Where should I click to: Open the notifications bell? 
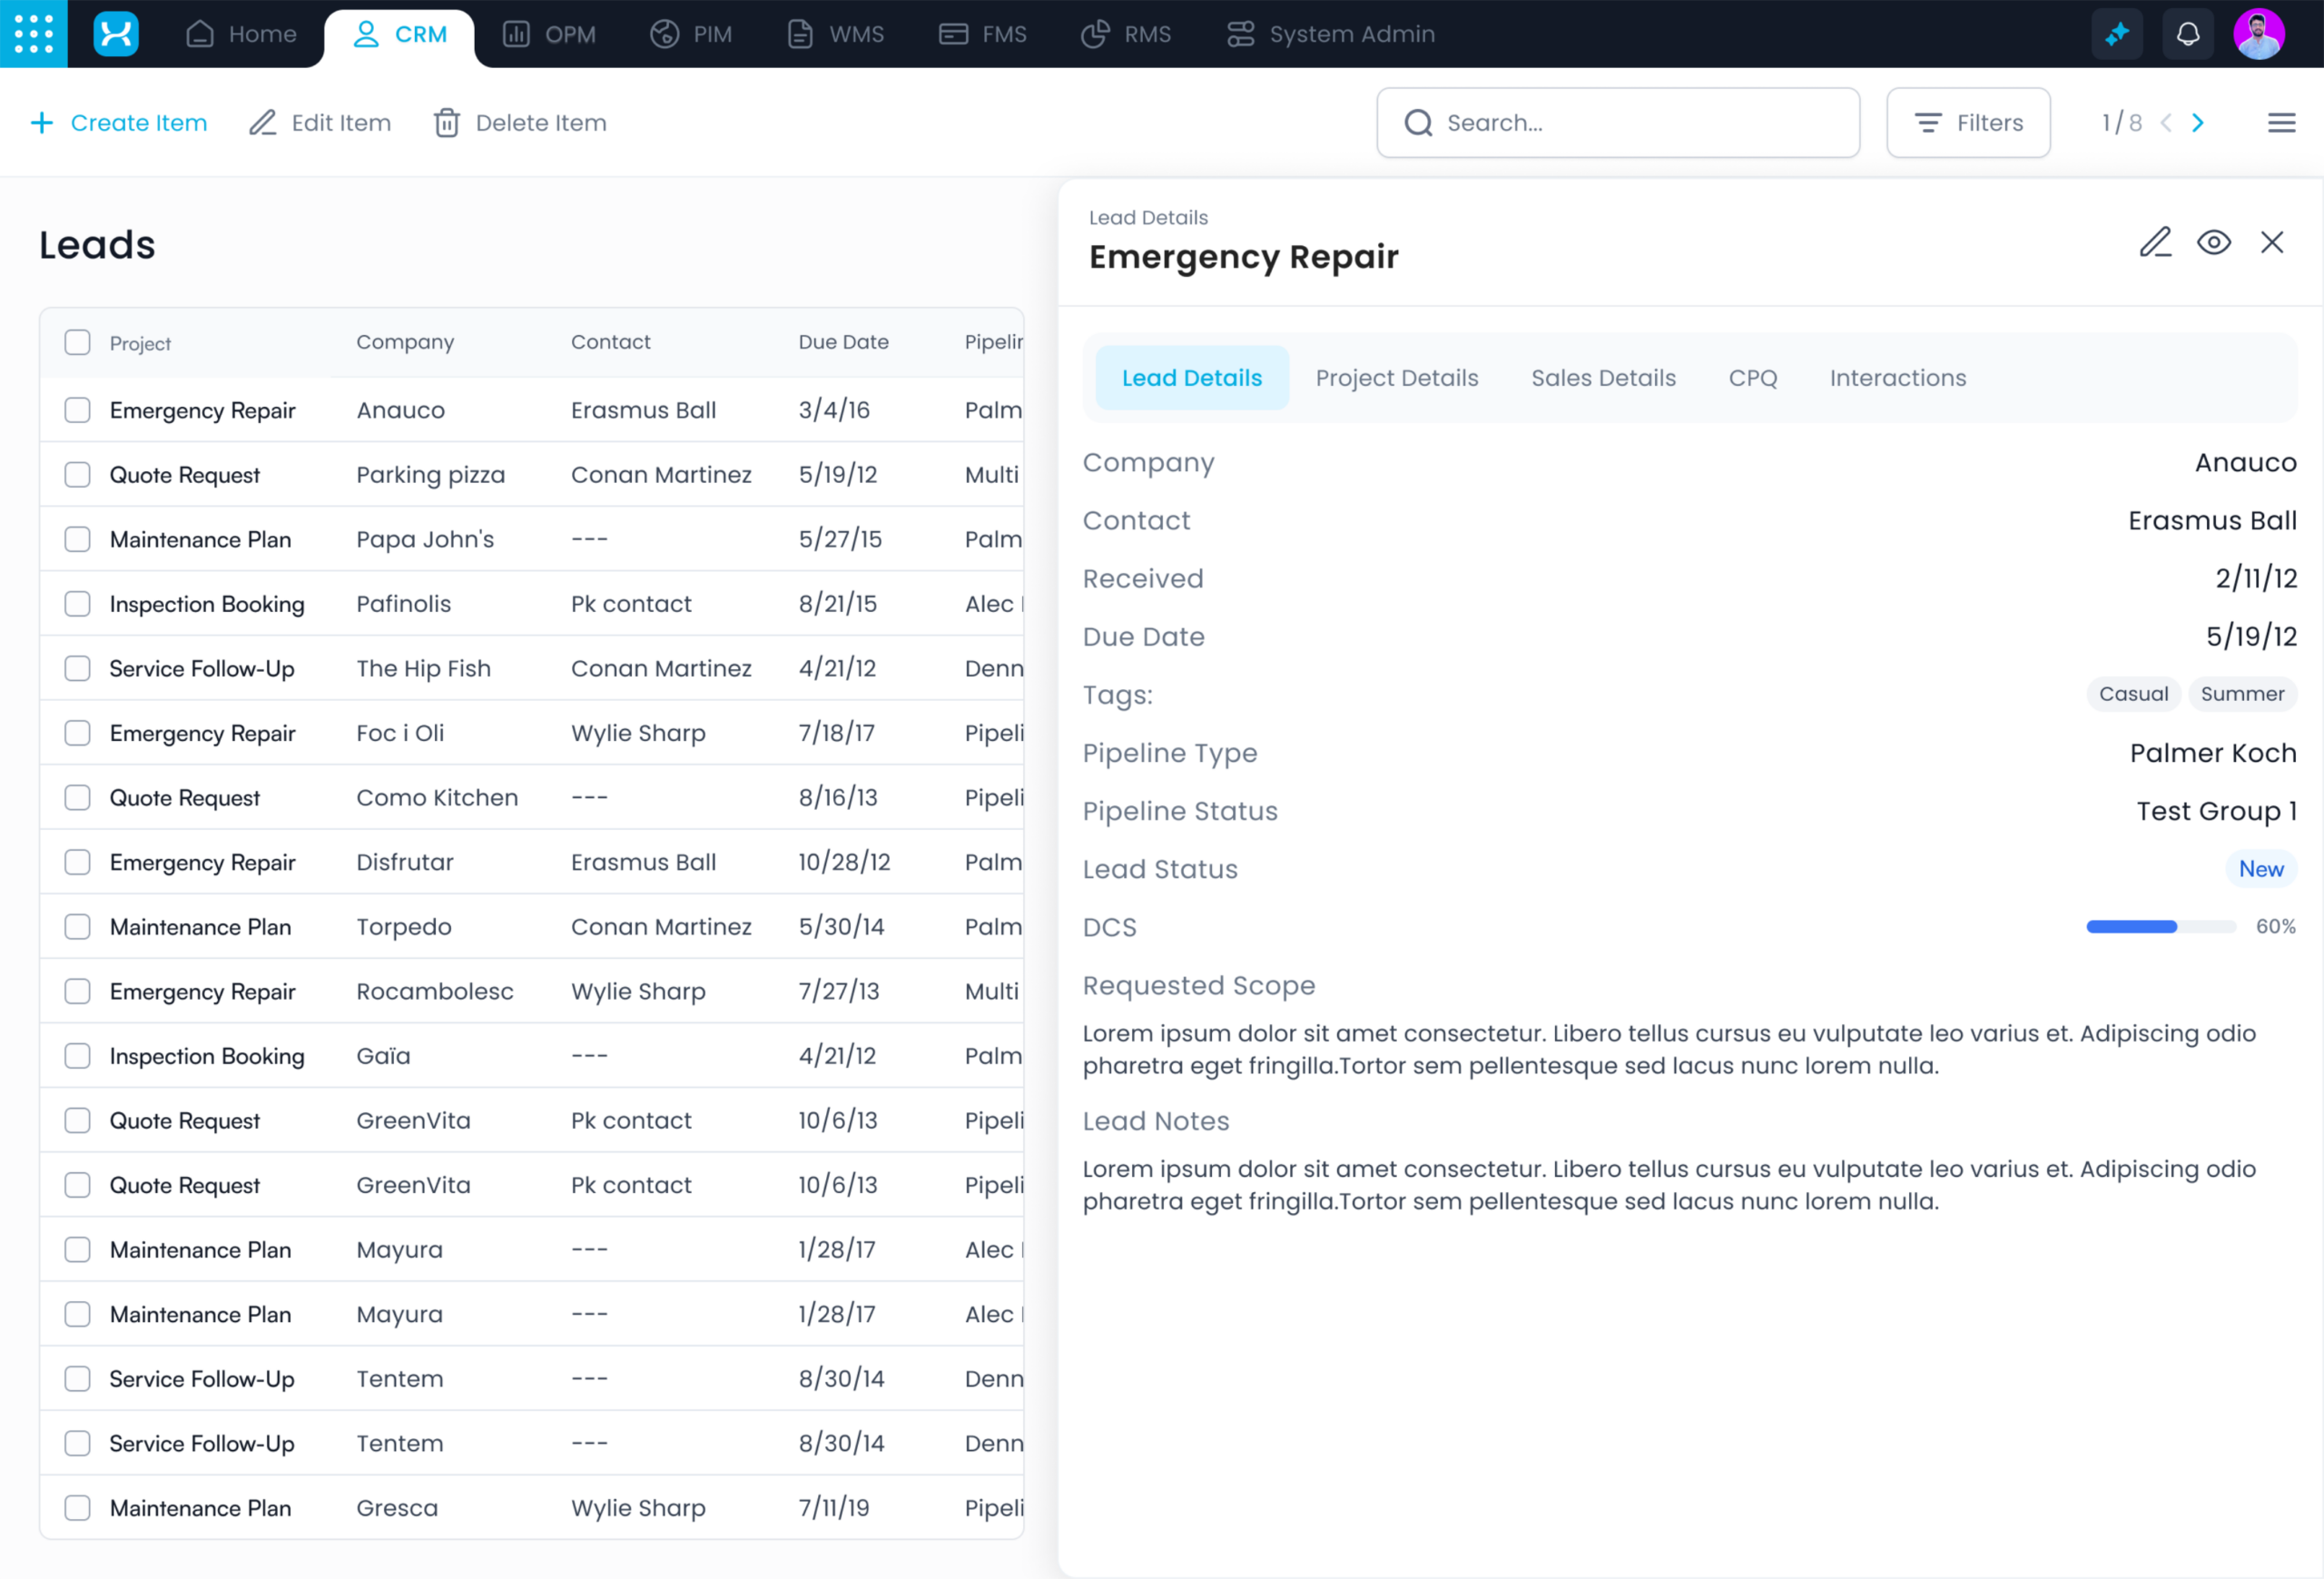point(2187,34)
